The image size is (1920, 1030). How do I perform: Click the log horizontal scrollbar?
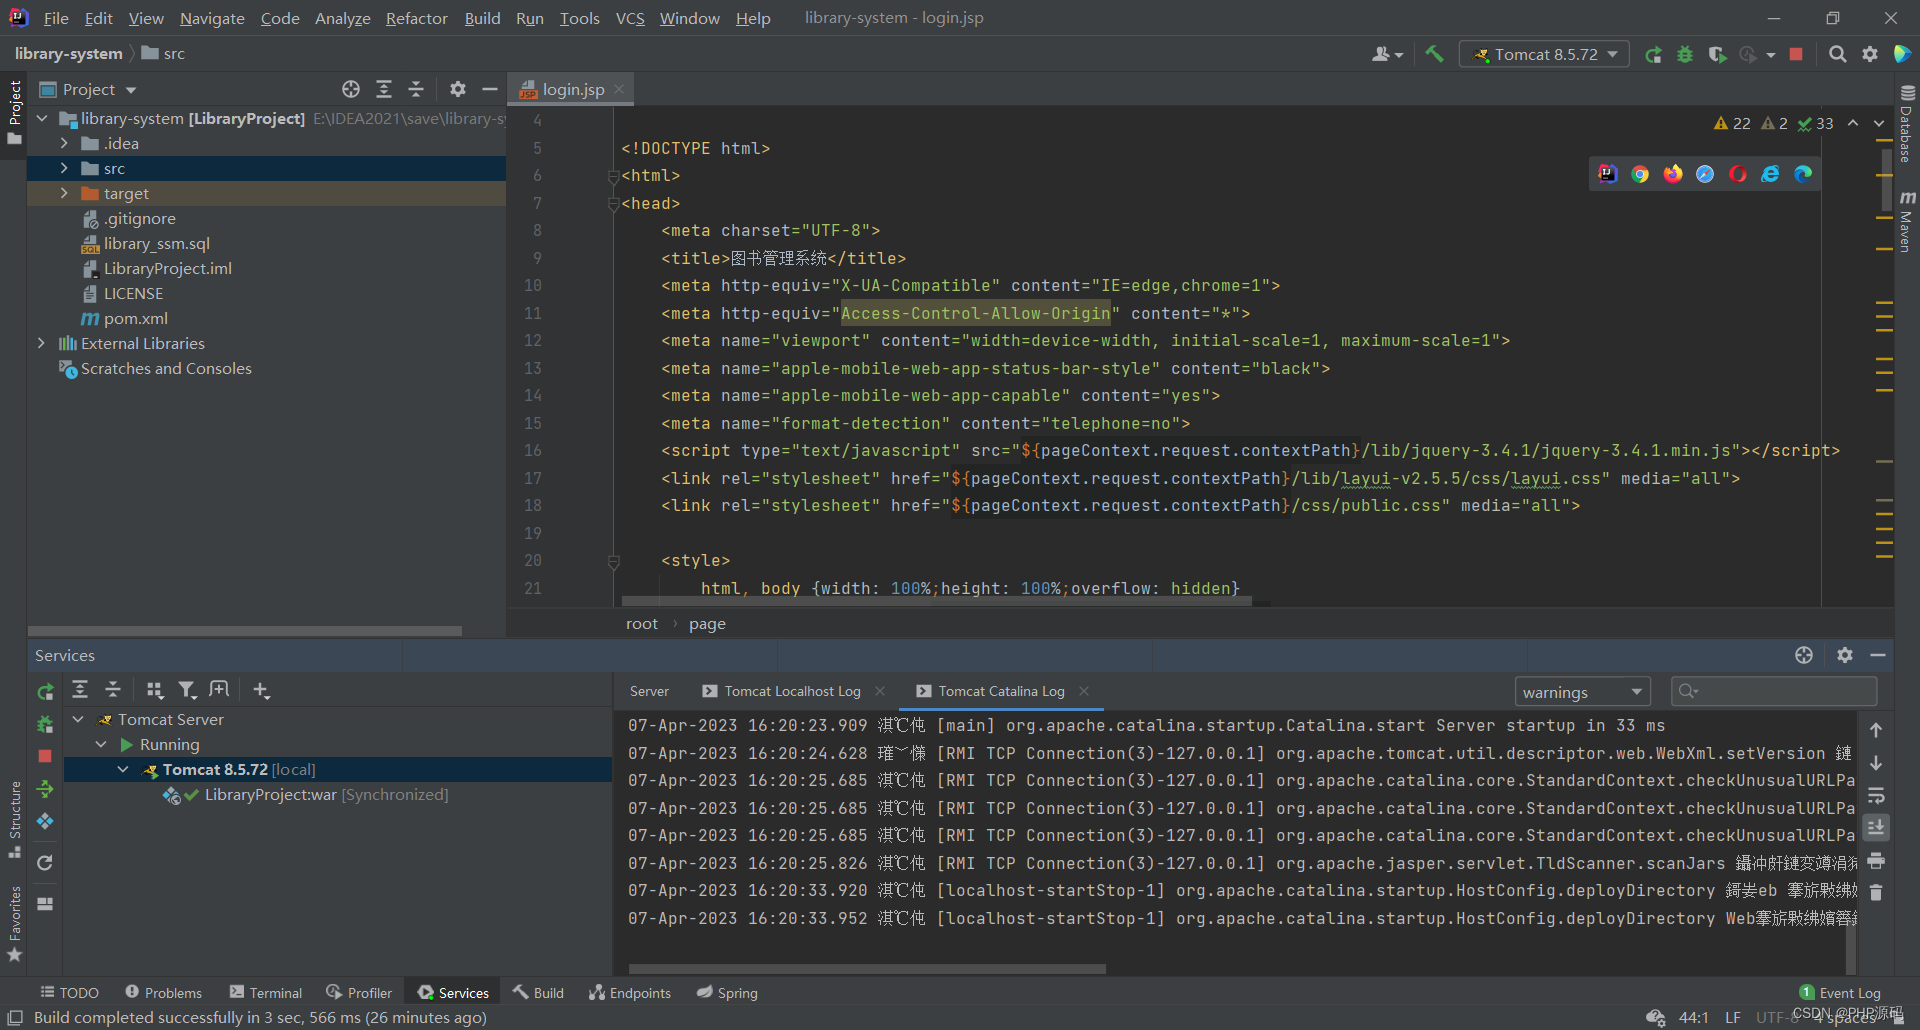click(867, 969)
